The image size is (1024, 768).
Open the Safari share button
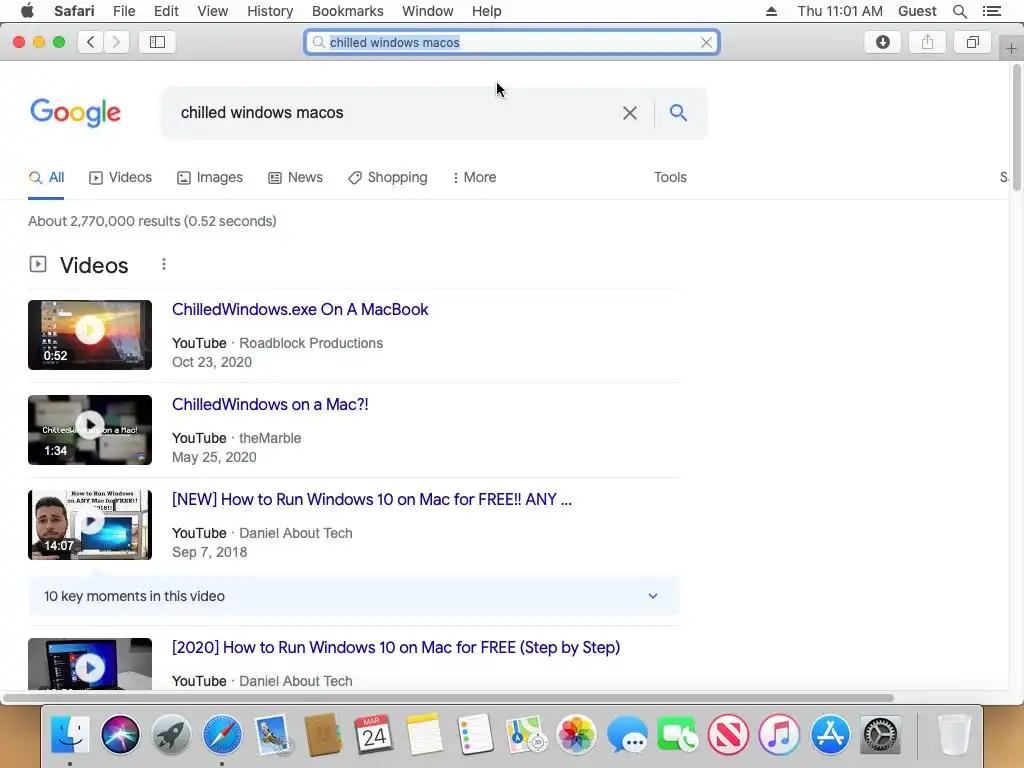tap(927, 42)
